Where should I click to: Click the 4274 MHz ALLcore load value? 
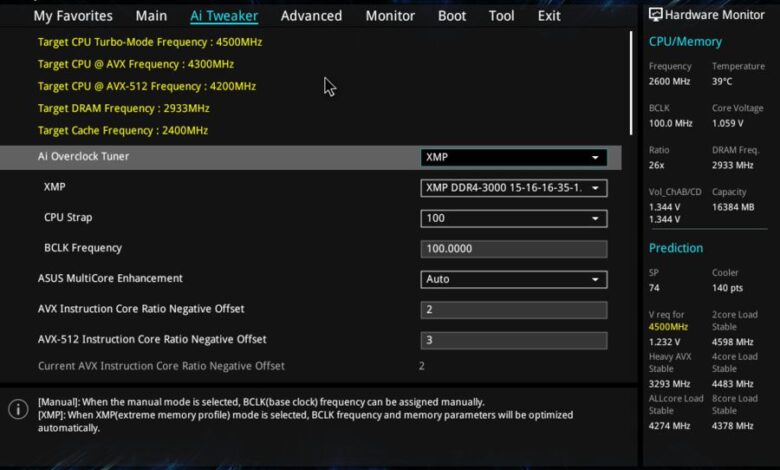tap(669, 426)
